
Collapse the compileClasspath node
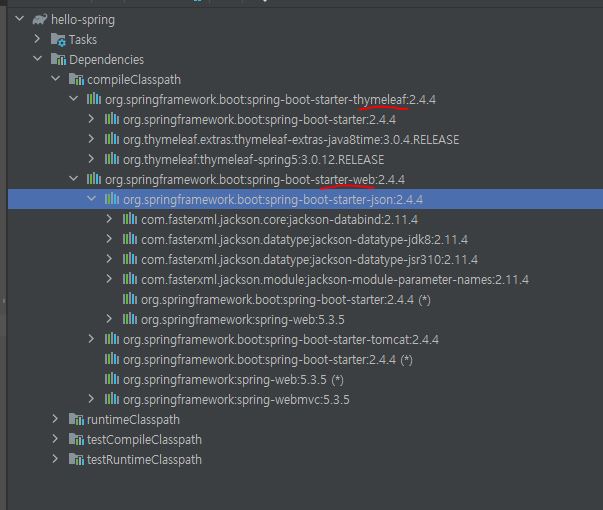(55, 78)
